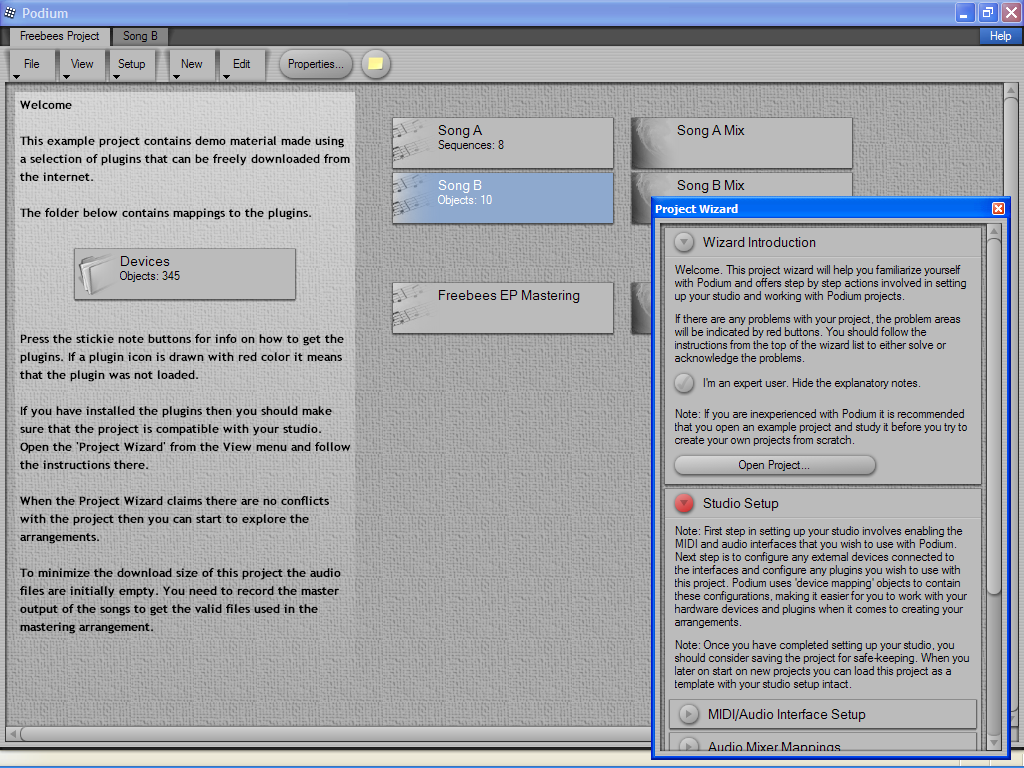Minimize the Podium window
The width and height of the screenshot is (1024, 768).
[x=965, y=13]
